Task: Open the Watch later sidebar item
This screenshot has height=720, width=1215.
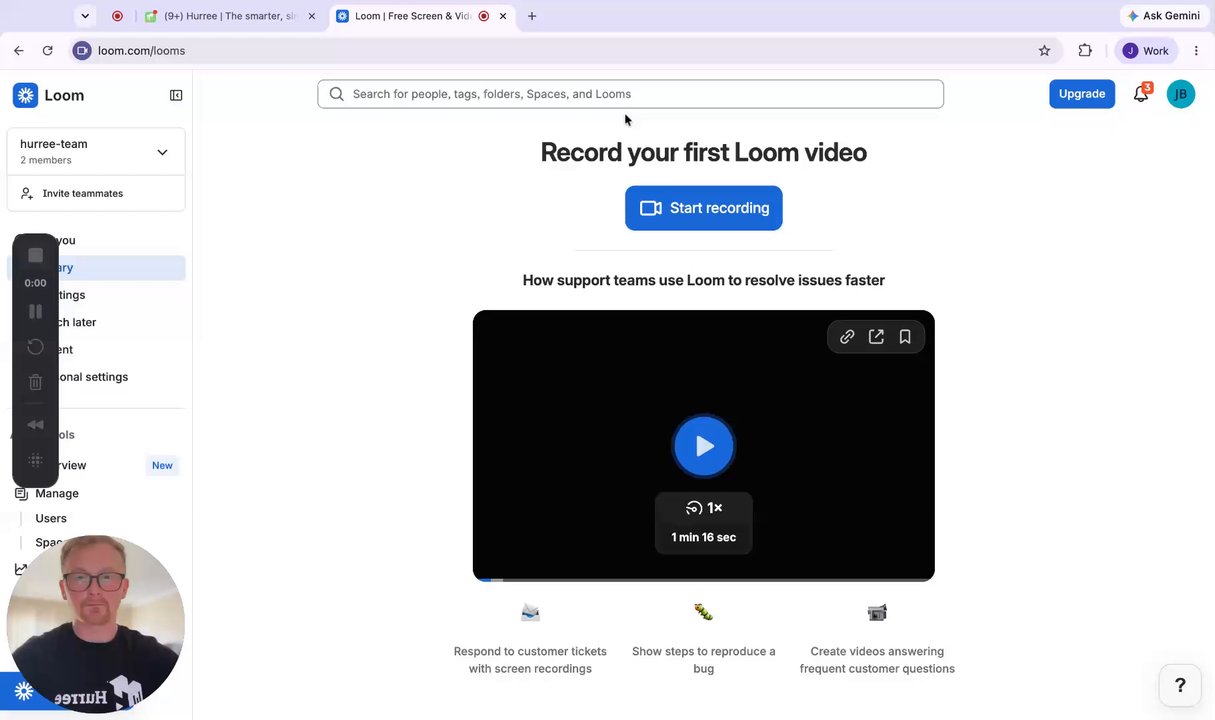Action: click(96, 322)
